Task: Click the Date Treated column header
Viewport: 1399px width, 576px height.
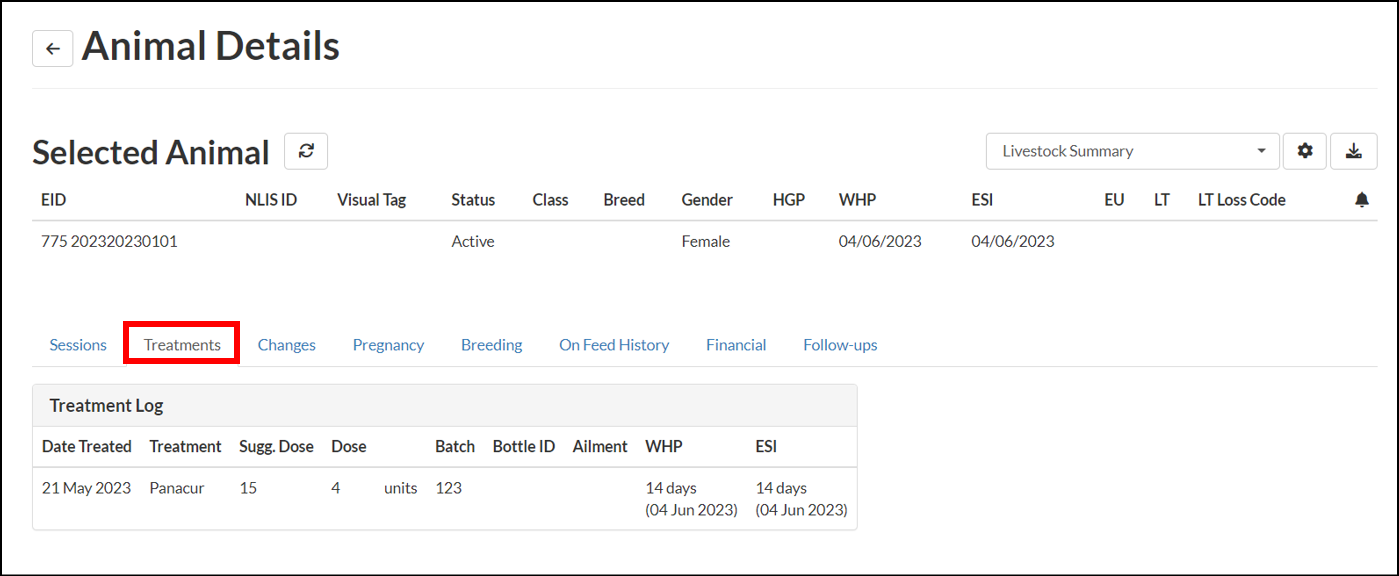Action: tap(87, 446)
